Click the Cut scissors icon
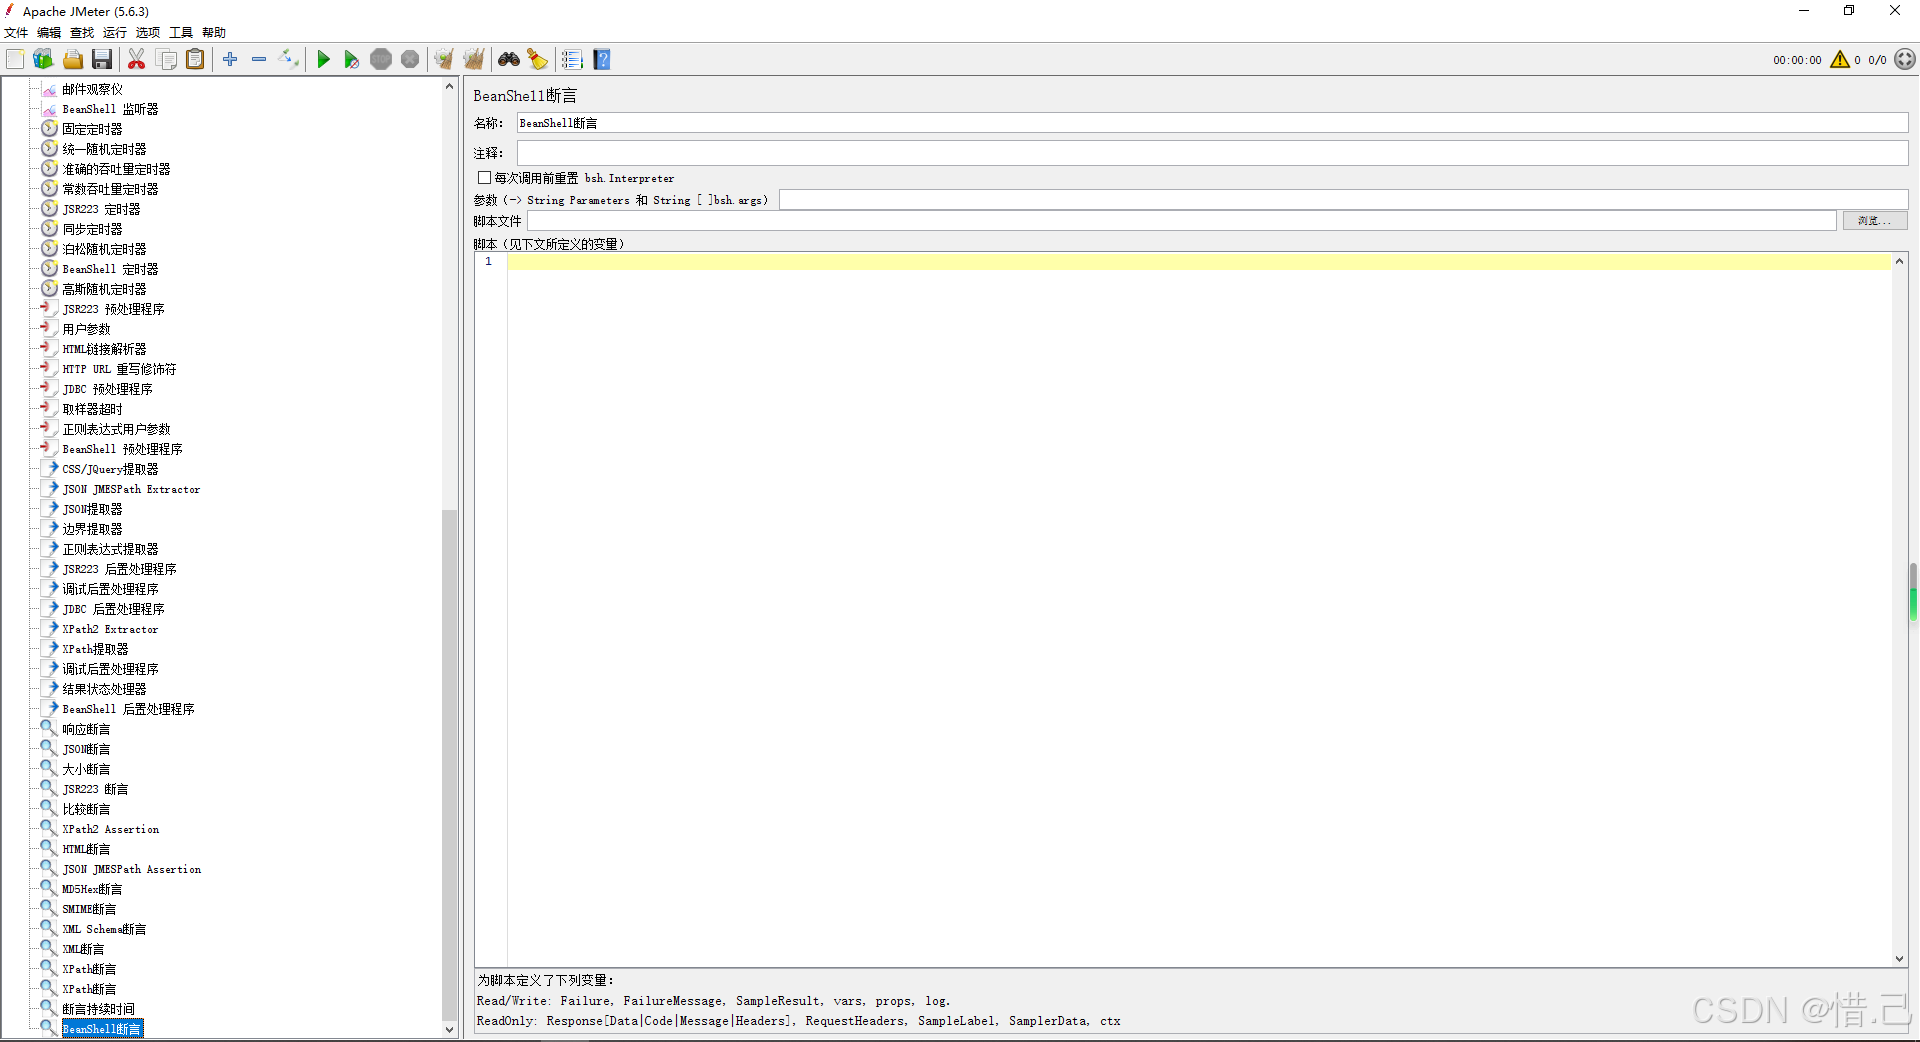This screenshot has width=1920, height=1042. point(137,60)
